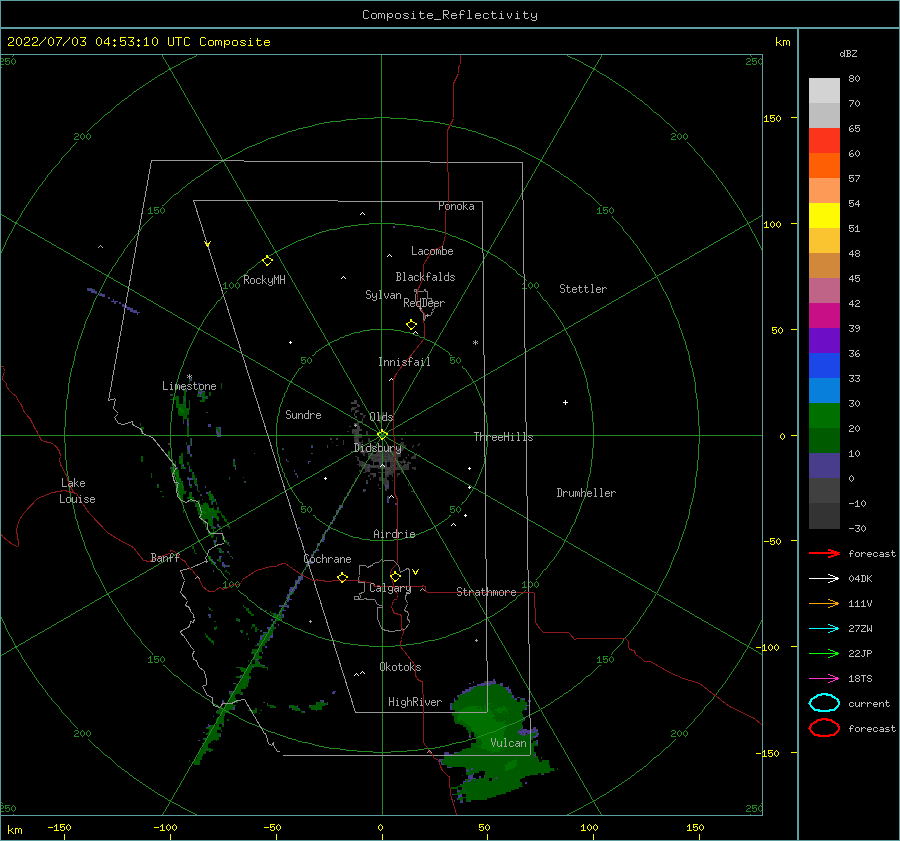Click the cyan current ellipse legend icon
Screen dimensions: 900x841
tap(824, 703)
